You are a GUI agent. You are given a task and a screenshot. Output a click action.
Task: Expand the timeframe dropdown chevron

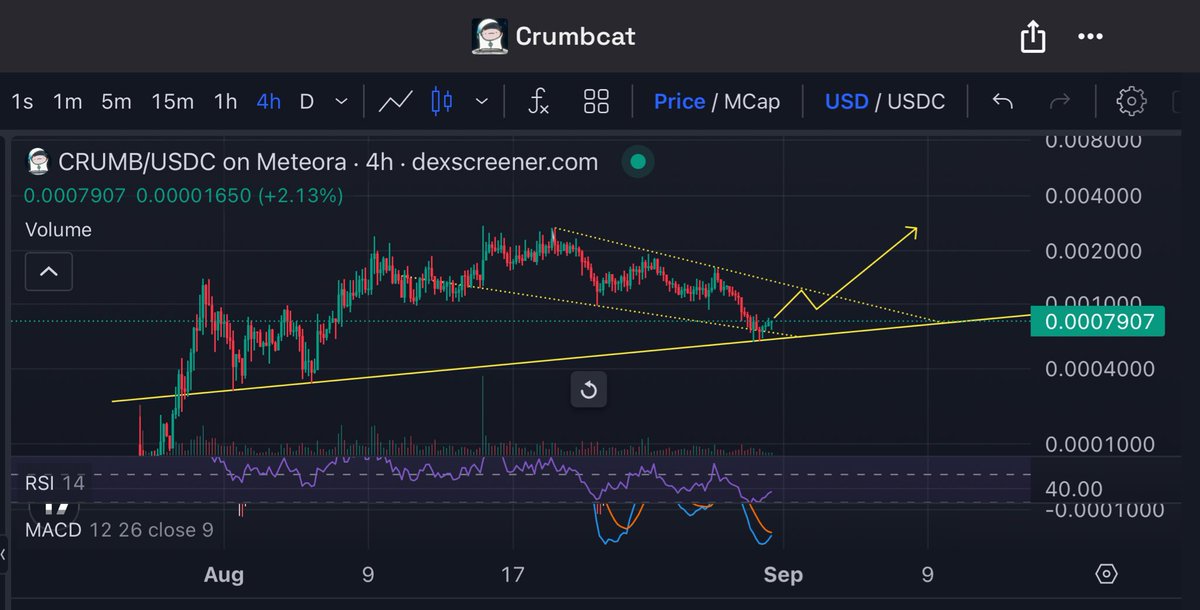[341, 101]
